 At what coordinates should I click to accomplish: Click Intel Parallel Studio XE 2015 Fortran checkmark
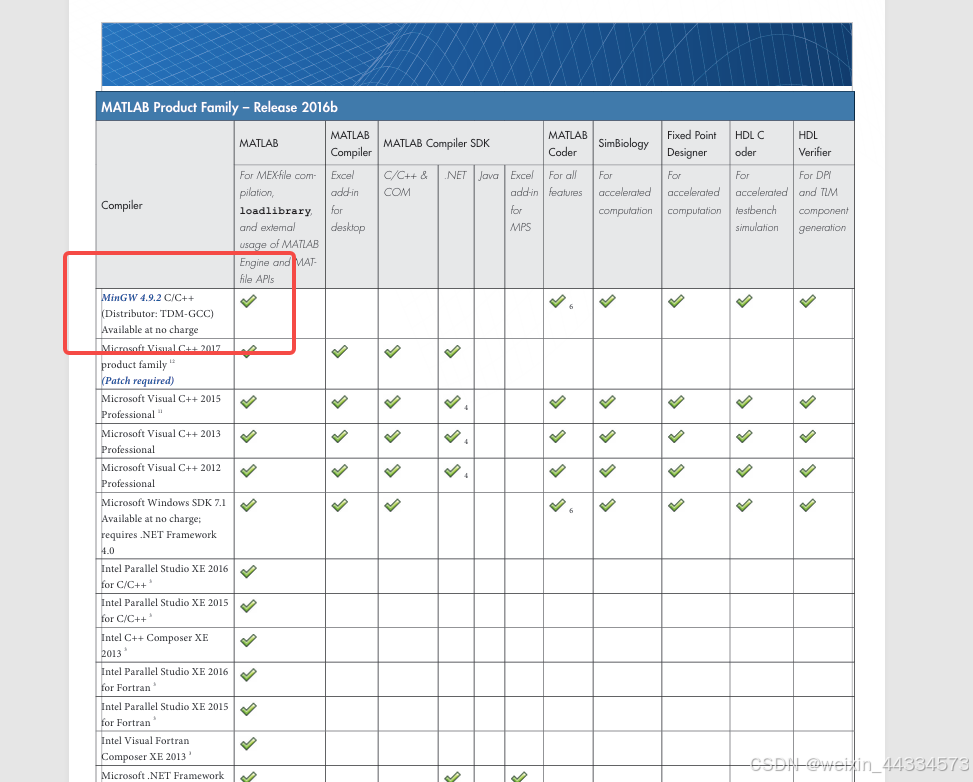[x=248, y=709]
